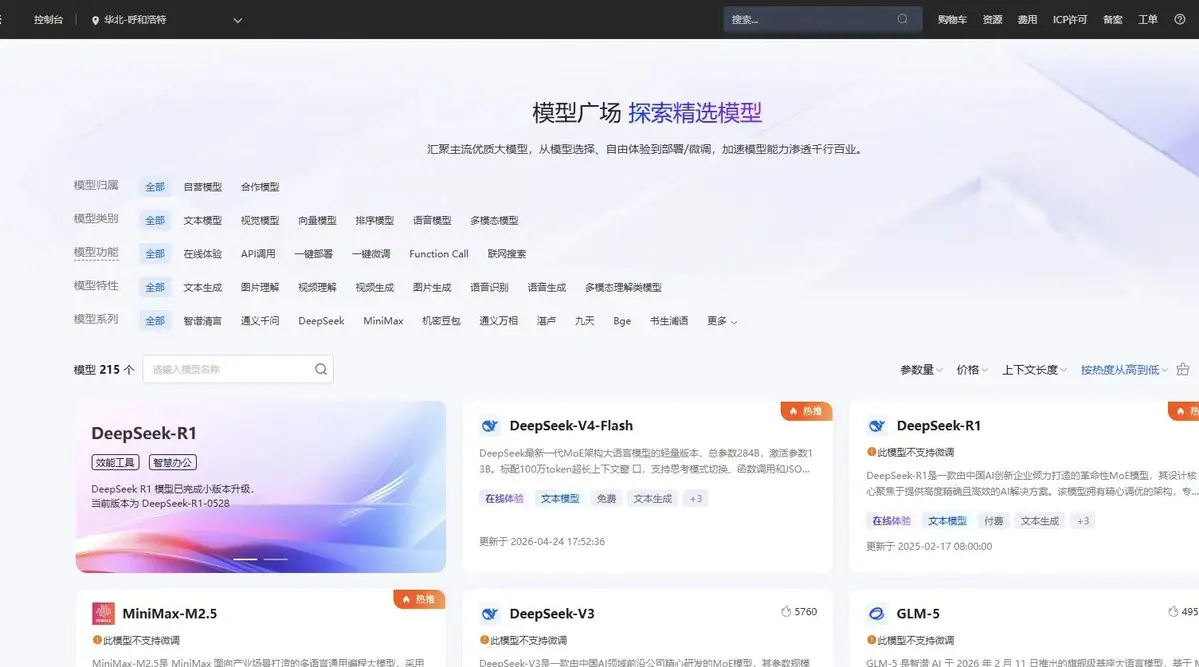
Task: Click the GLM-5 logo icon
Action: click(877, 613)
